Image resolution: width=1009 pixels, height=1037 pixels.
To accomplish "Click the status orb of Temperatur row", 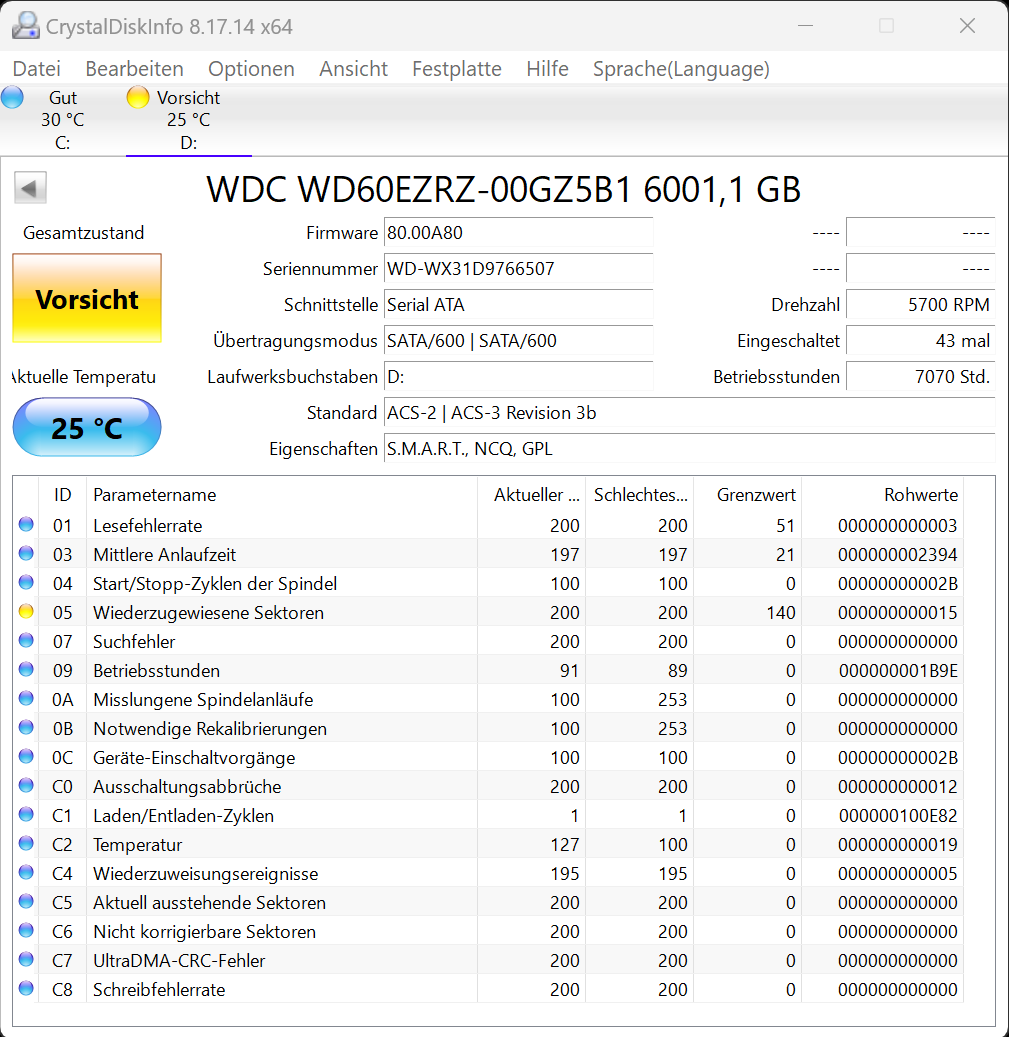I will click(26, 843).
